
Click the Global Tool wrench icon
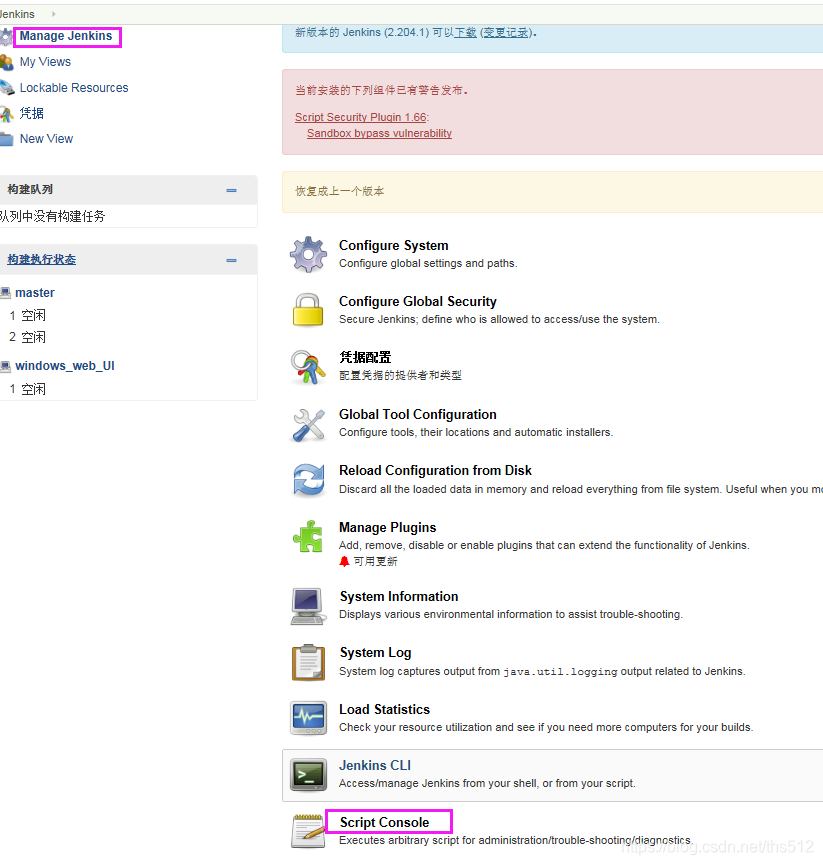pyautogui.click(x=308, y=425)
